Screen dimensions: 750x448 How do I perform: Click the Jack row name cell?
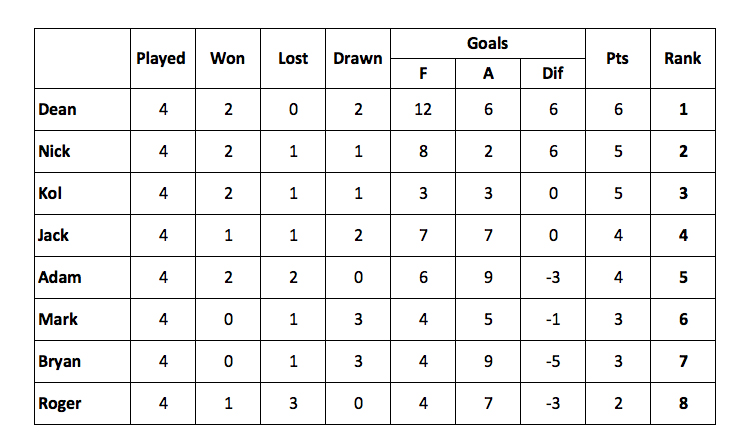pyautogui.click(x=82, y=236)
